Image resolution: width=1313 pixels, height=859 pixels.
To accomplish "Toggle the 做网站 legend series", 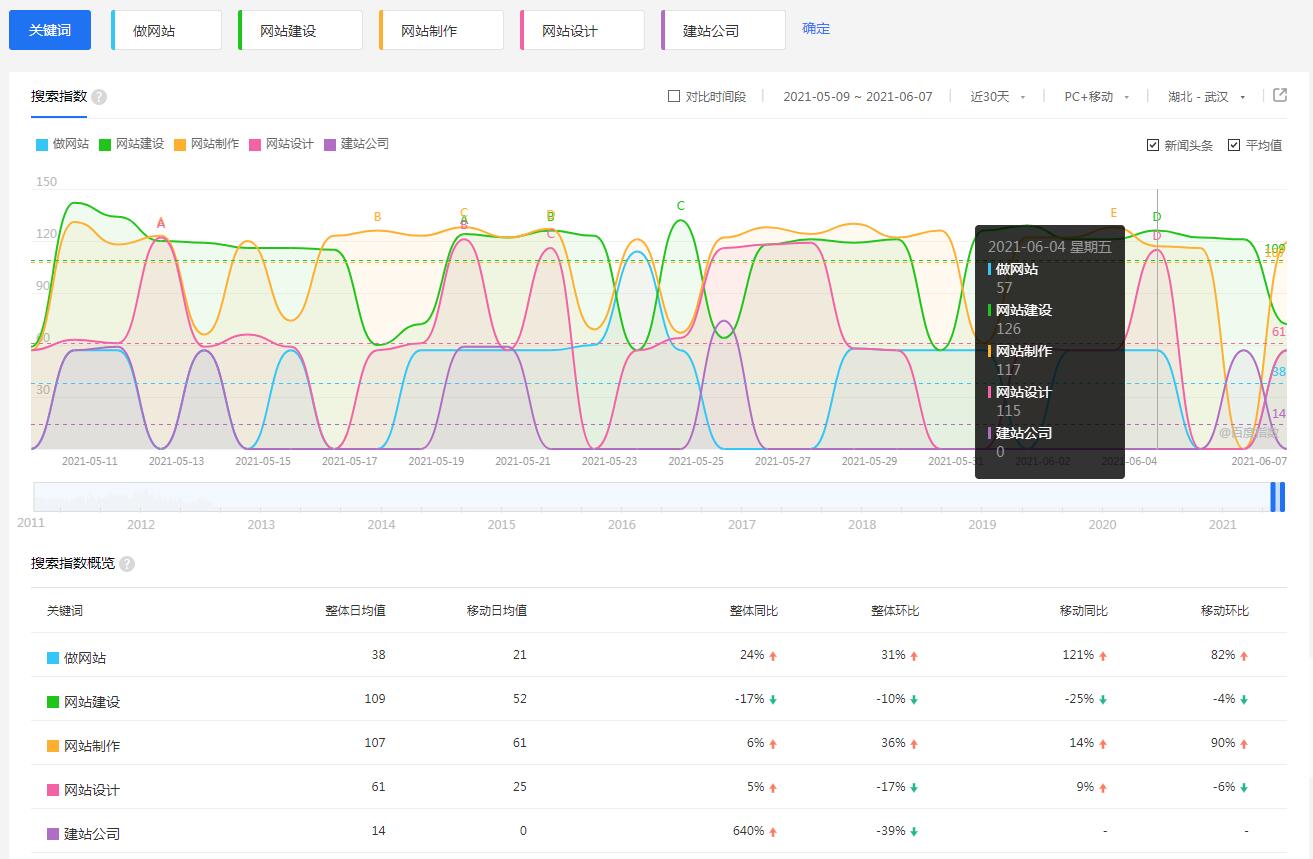I will [x=62, y=144].
